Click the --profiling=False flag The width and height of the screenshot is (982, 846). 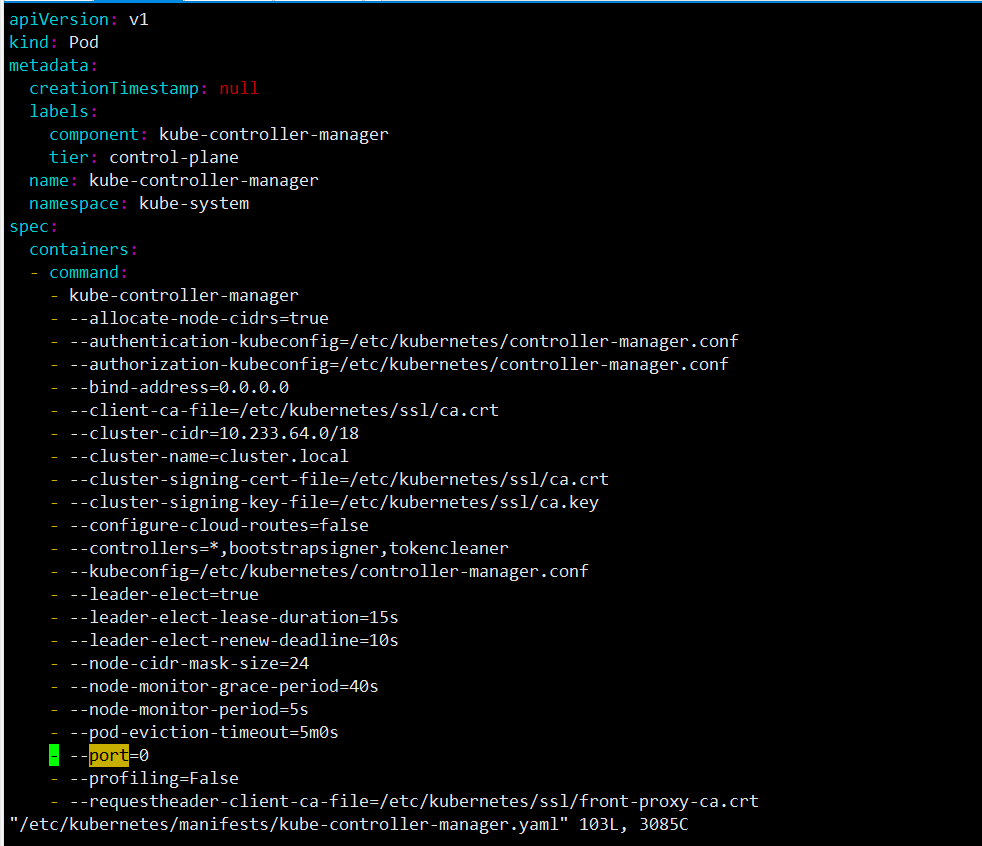coord(154,778)
